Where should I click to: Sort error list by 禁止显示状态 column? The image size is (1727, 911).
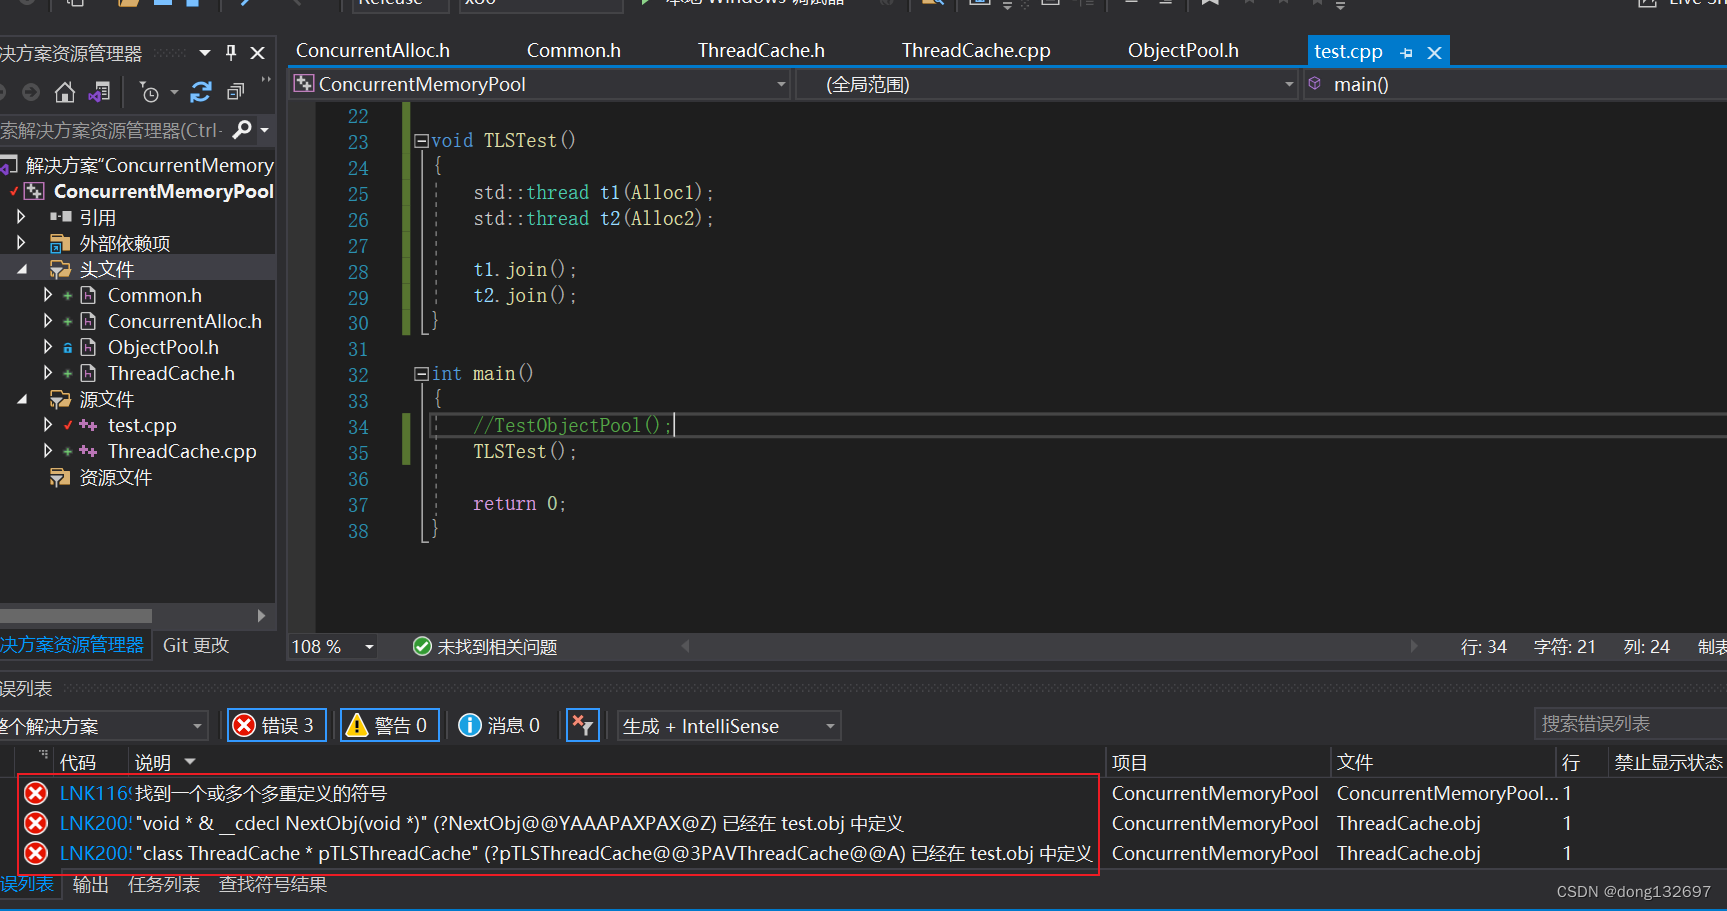(x=1668, y=763)
